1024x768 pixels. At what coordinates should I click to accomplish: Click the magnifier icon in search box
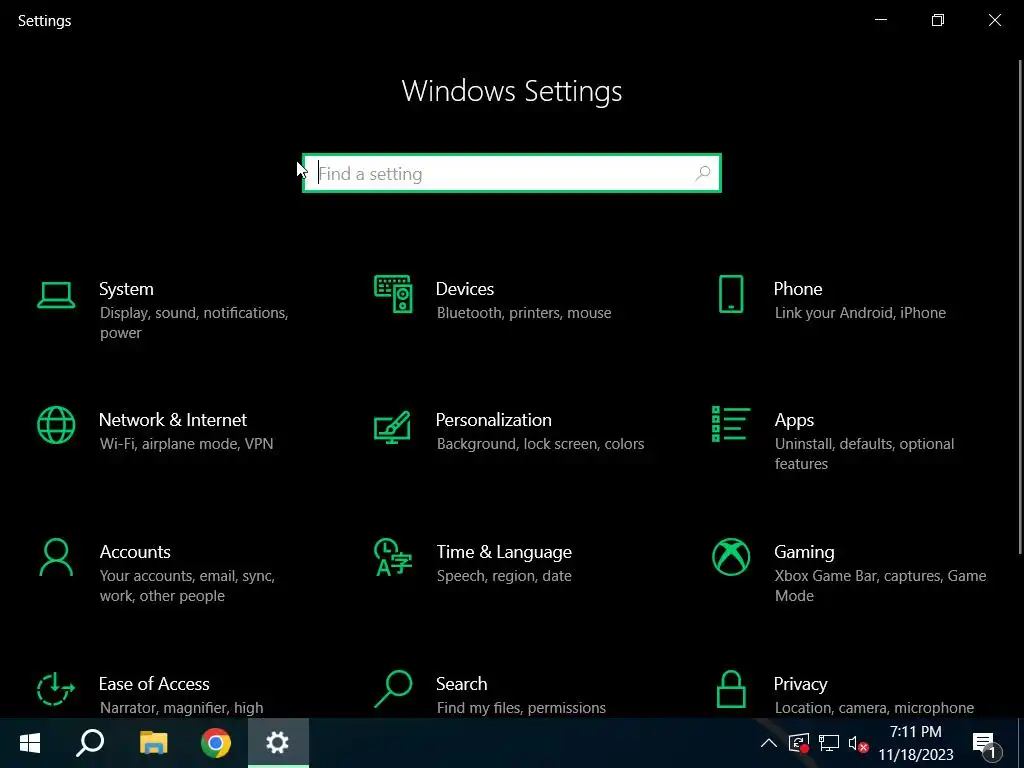703,173
